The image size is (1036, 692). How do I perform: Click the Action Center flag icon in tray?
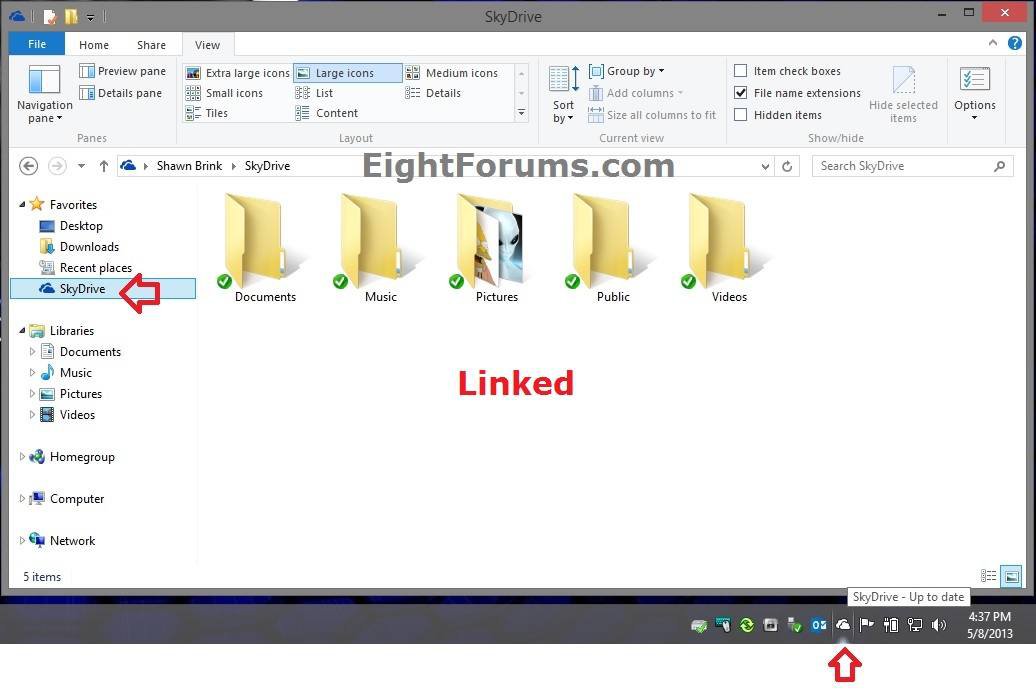click(x=866, y=625)
